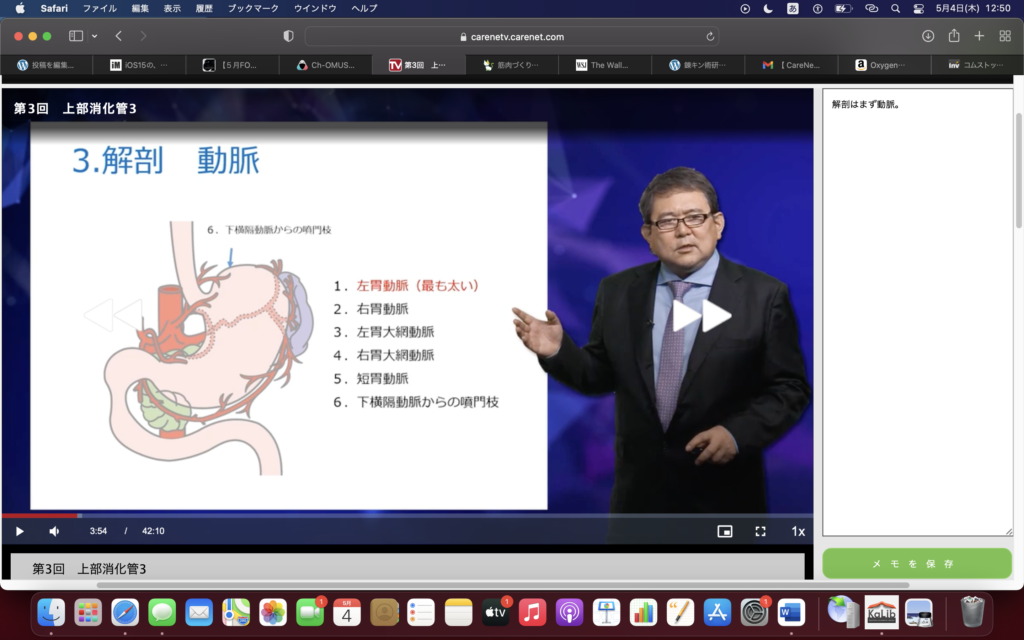
Task: Toggle the Safari sidebar
Action: pos(76,36)
